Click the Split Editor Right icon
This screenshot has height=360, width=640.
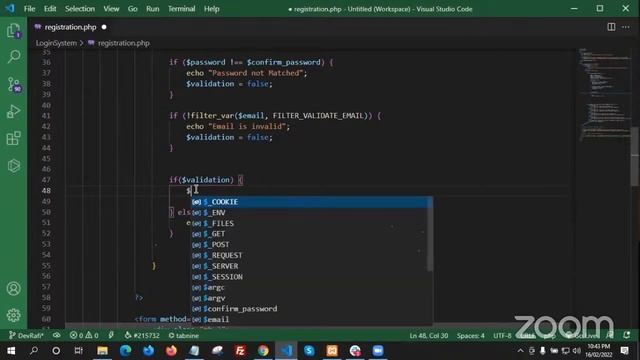coord(611,27)
